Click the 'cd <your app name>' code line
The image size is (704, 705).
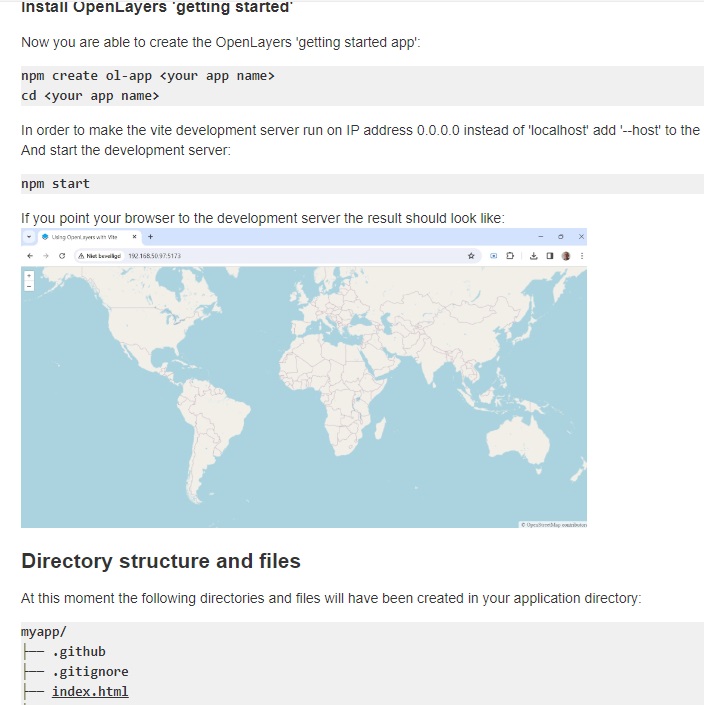90,96
